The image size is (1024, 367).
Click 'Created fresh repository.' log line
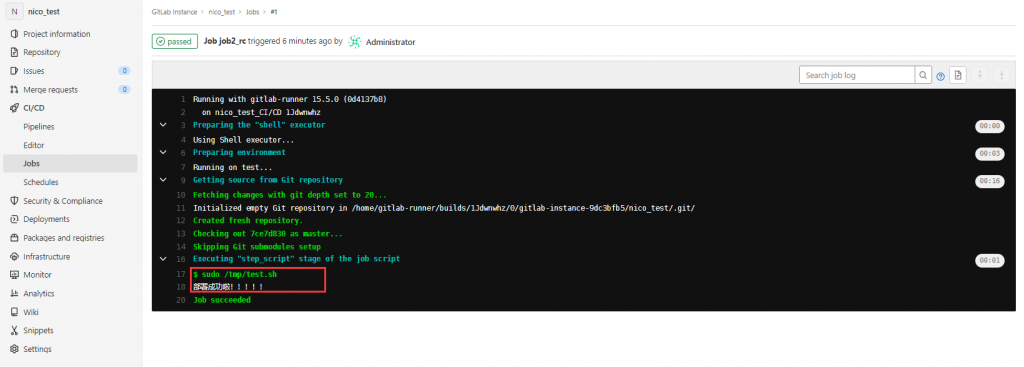click(x=248, y=221)
